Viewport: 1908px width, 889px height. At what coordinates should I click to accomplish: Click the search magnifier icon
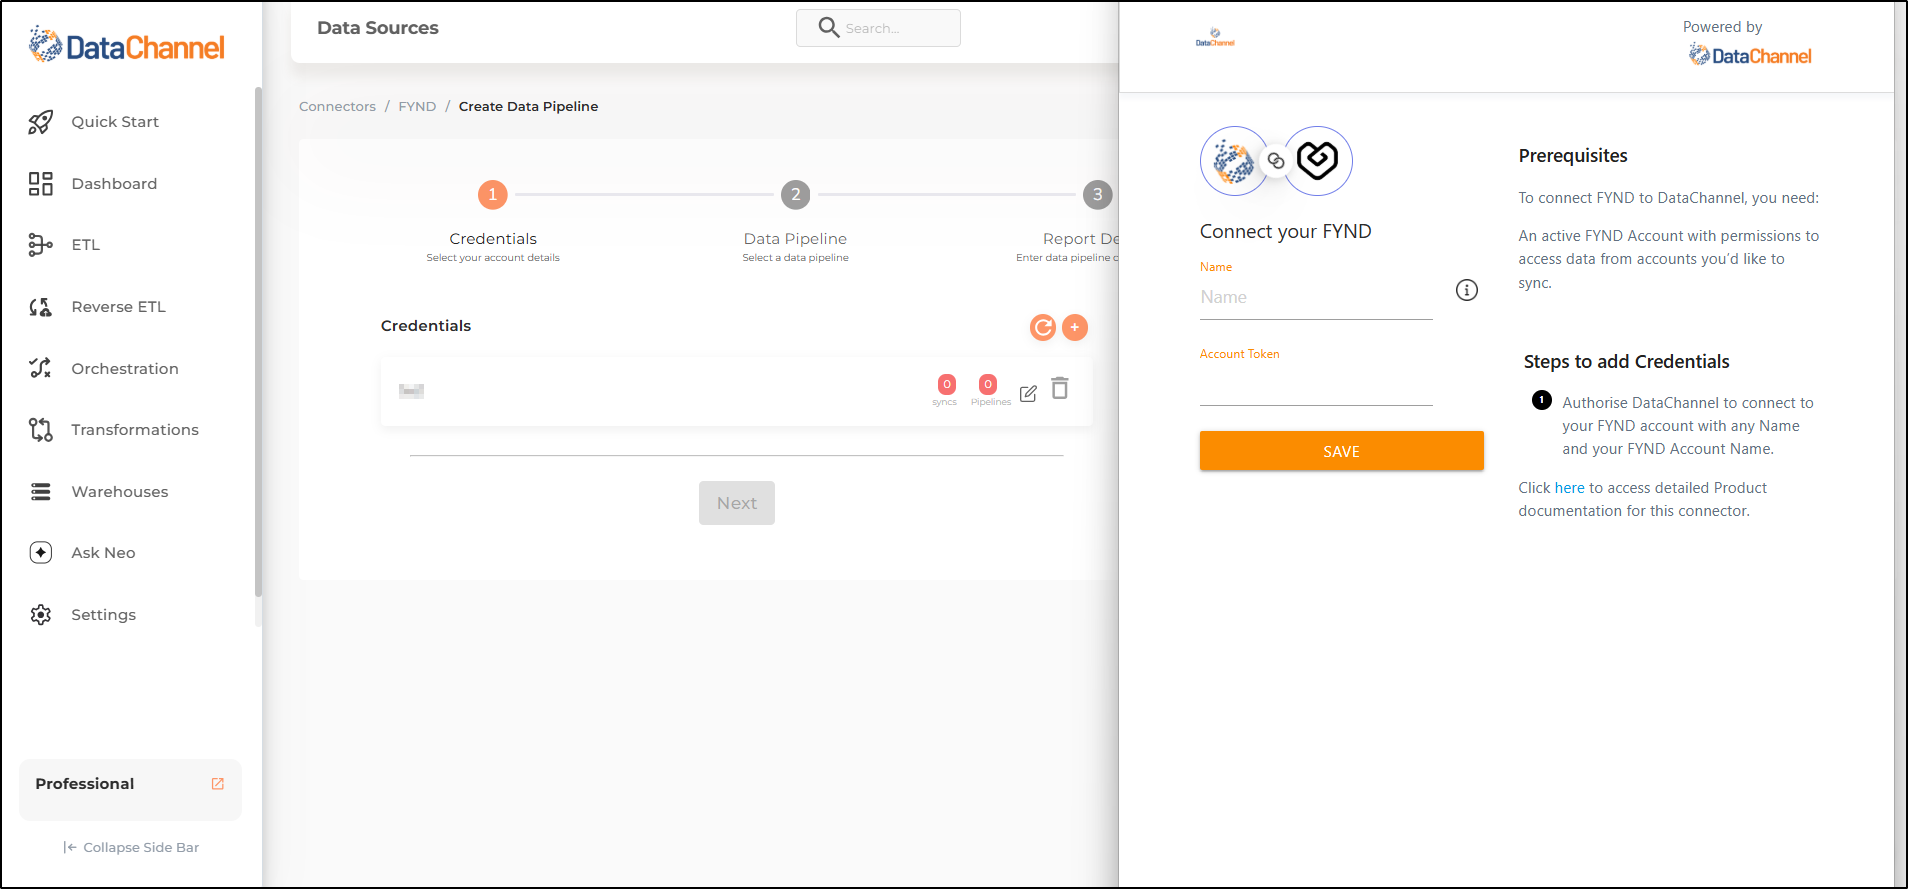pos(828,28)
